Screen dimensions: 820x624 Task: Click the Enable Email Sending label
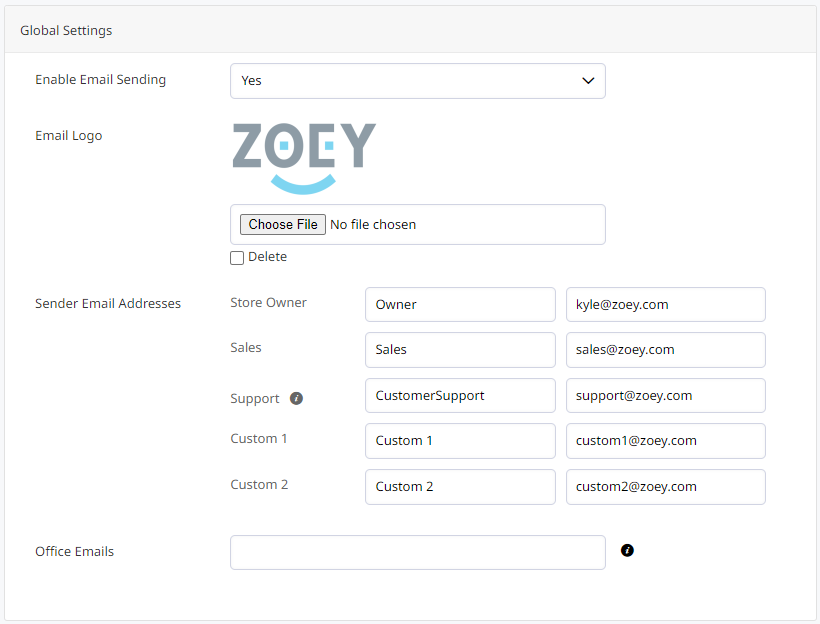coord(100,80)
